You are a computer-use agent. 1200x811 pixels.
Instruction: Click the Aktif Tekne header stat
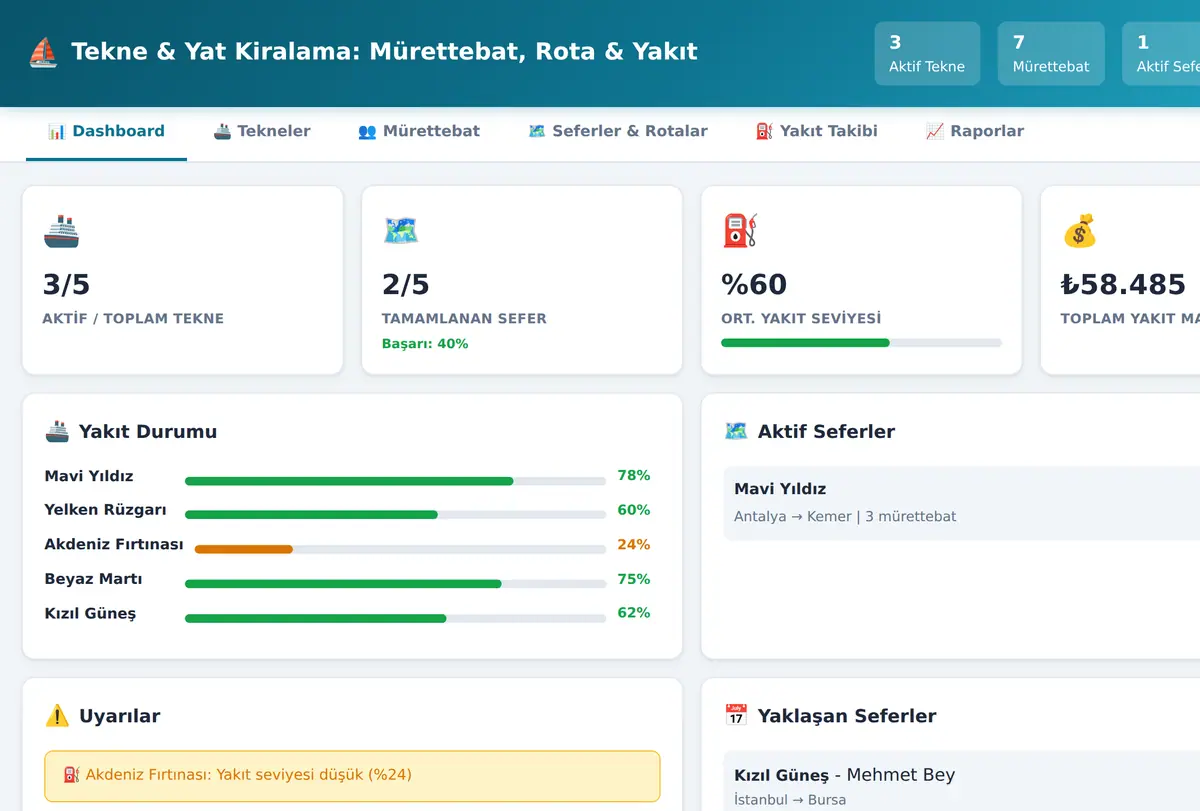click(x=927, y=54)
